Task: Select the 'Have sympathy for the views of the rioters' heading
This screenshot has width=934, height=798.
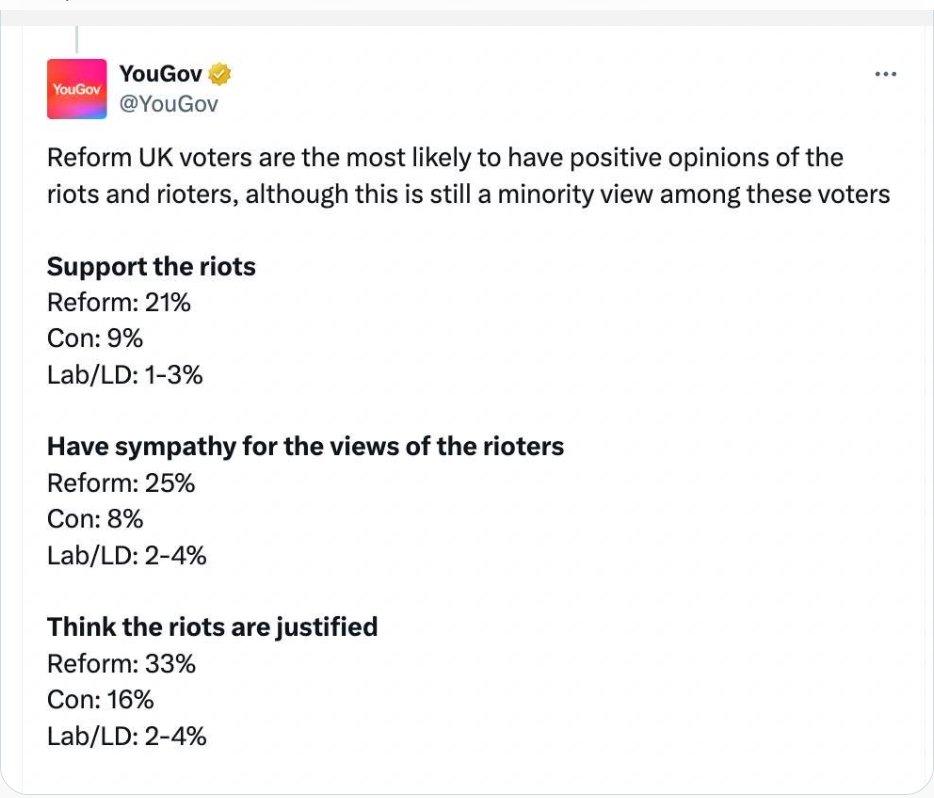Action: tap(305, 447)
